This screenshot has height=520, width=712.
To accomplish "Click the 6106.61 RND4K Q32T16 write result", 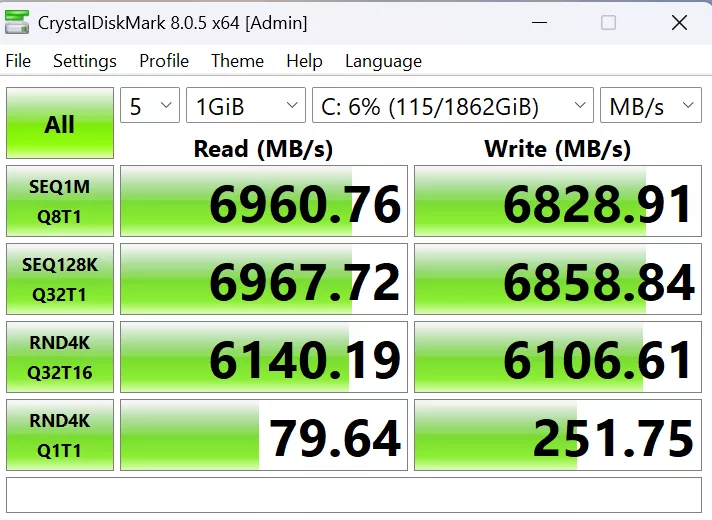I will [x=558, y=357].
